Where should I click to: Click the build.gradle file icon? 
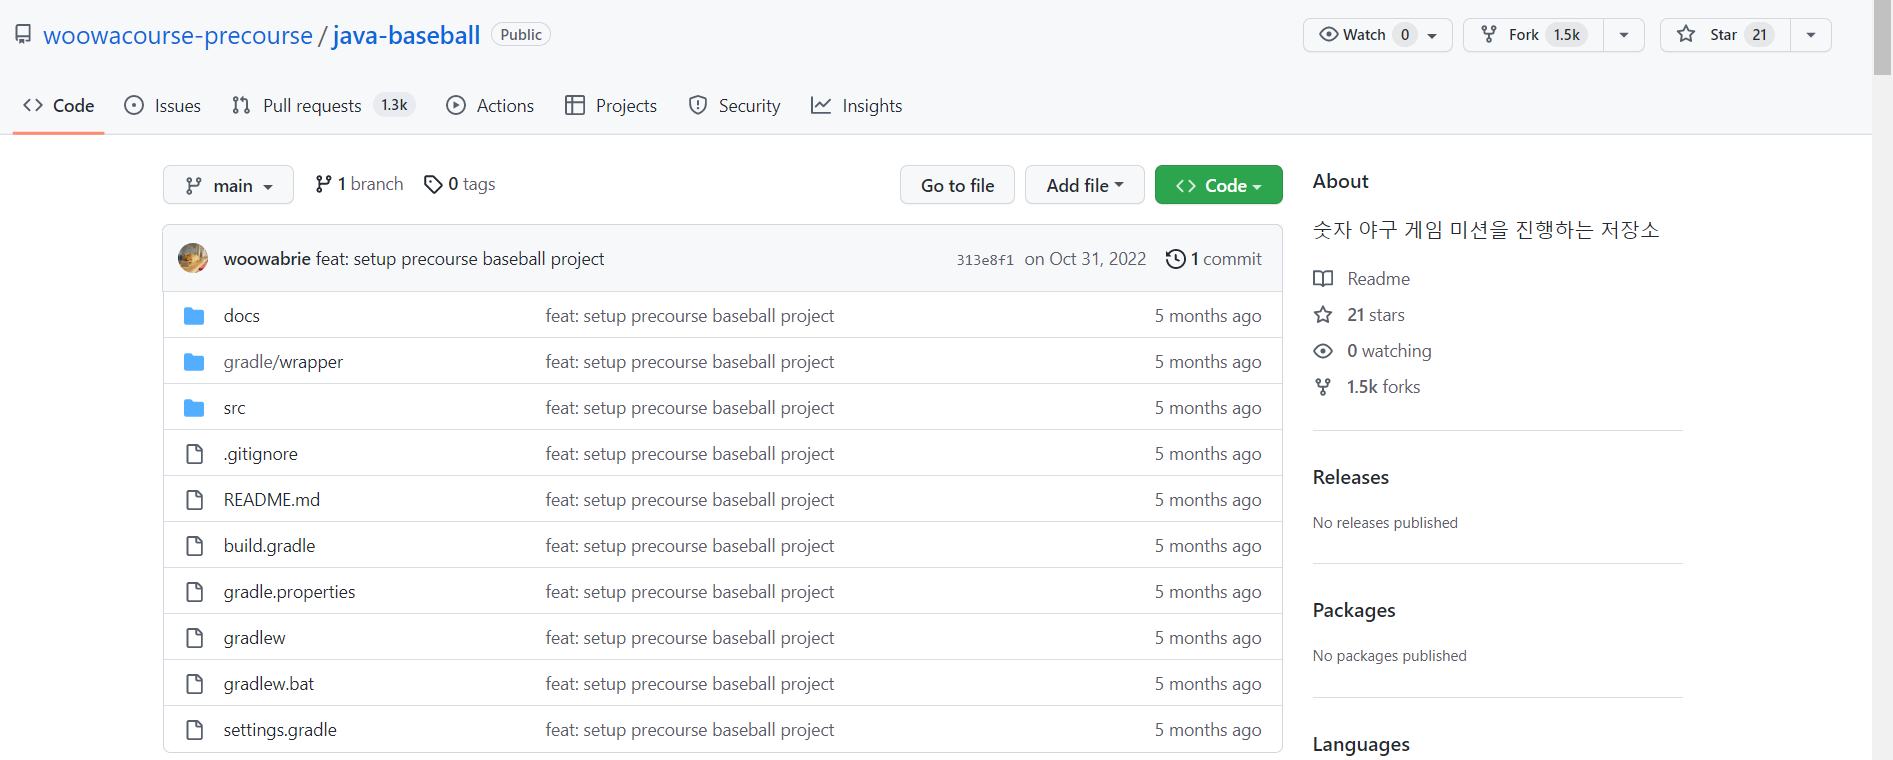click(195, 546)
